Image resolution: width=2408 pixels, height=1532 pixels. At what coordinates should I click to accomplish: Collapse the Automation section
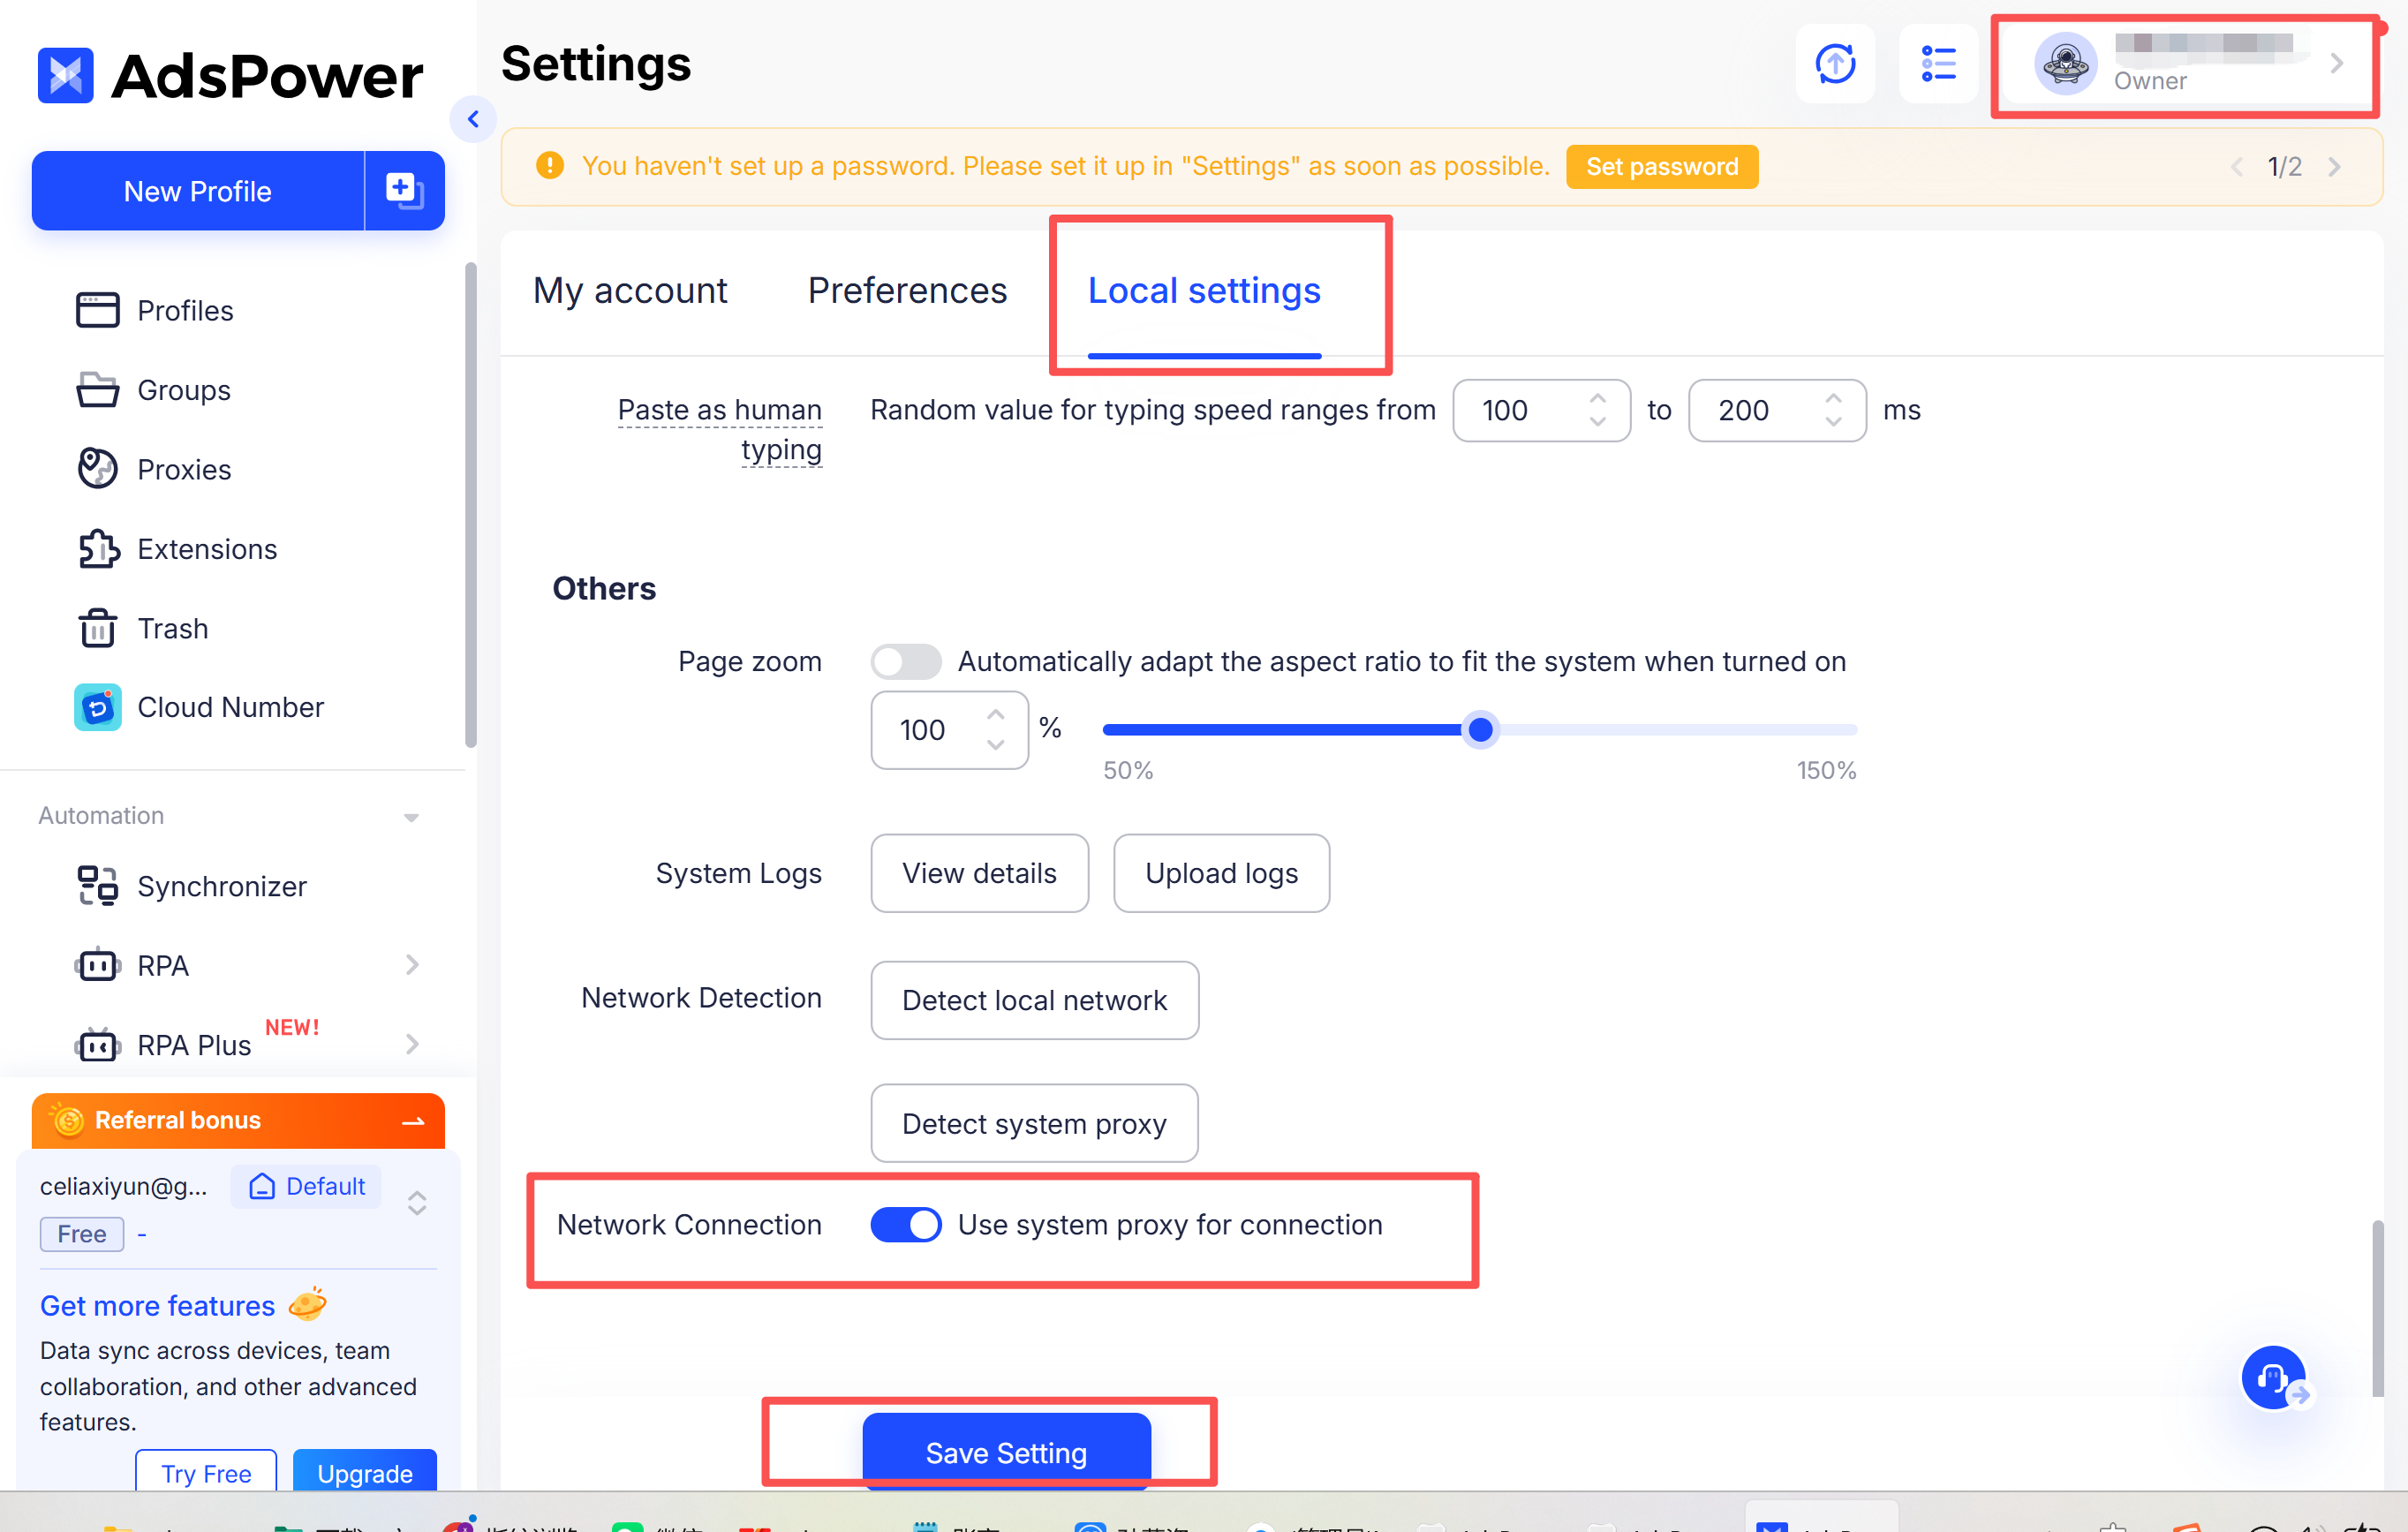411,816
